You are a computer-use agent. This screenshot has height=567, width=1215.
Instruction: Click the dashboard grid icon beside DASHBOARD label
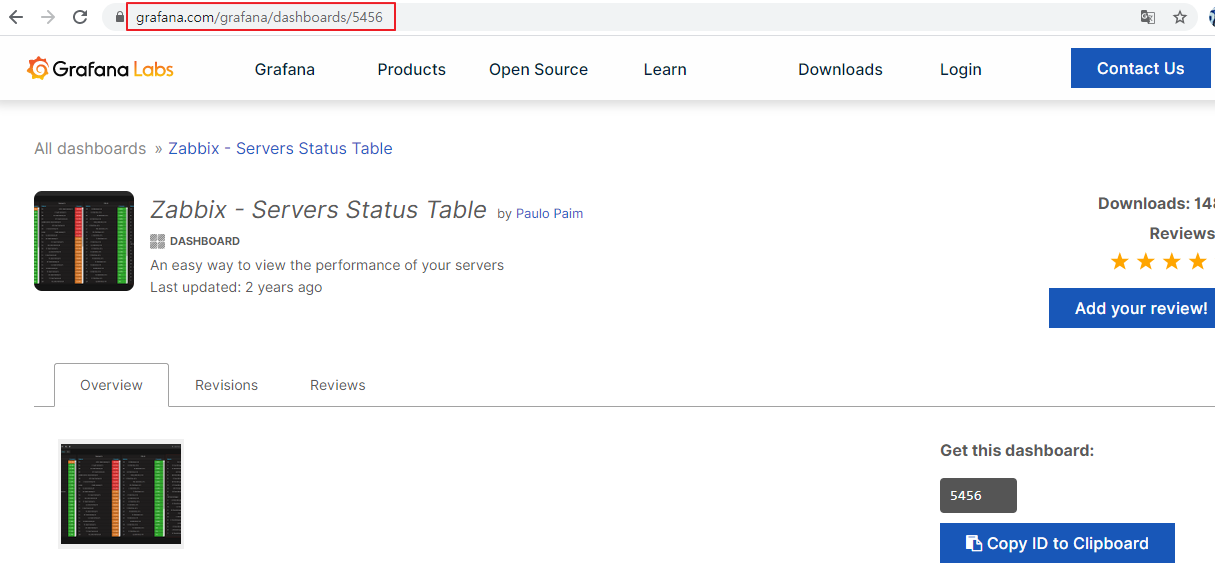pos(157,241)
